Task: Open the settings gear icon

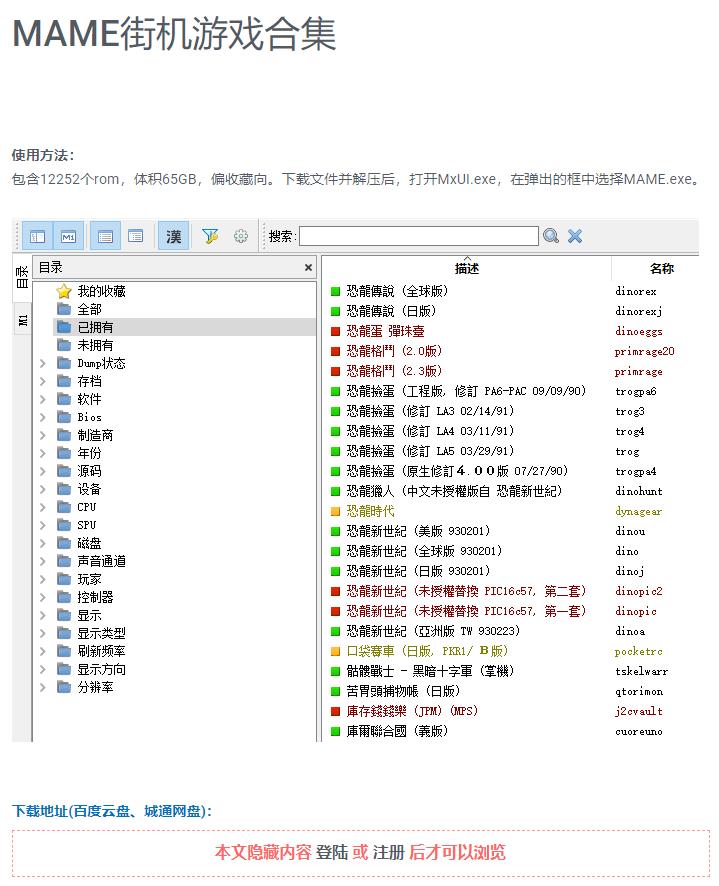Action: click(x=240, y=237)
